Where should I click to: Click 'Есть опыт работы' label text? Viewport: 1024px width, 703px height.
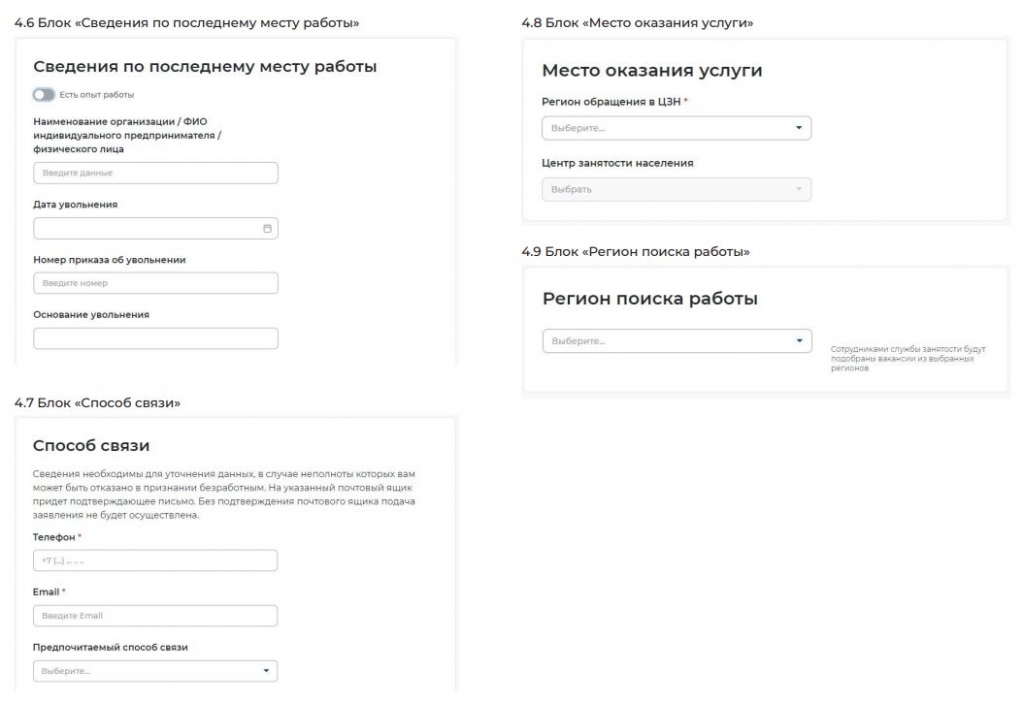pos(97,95)
